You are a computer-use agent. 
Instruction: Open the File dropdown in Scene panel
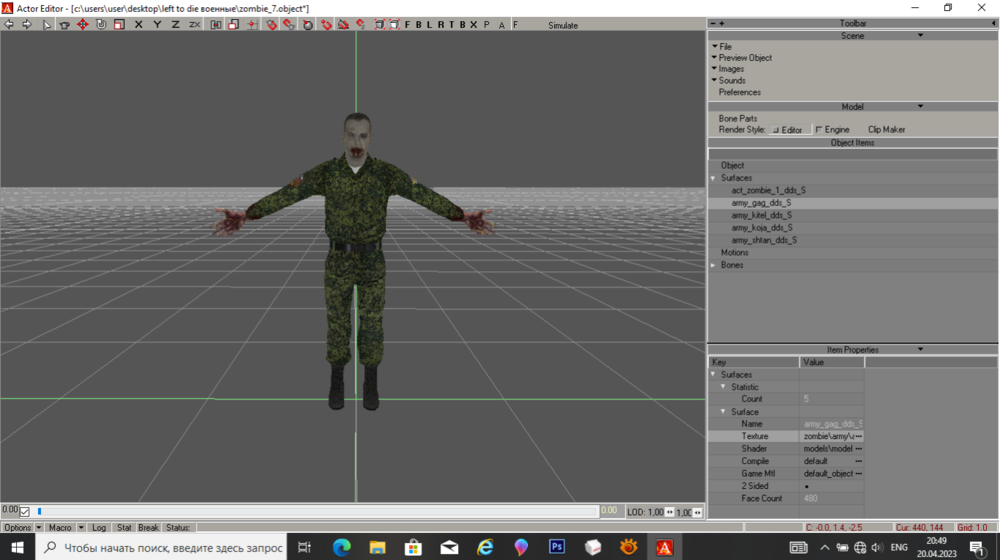tap(724, 46)
